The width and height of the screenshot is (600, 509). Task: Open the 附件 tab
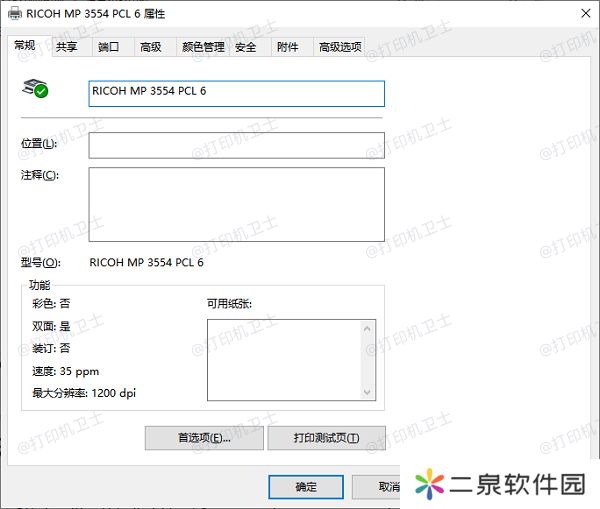[x=292, y=47]
